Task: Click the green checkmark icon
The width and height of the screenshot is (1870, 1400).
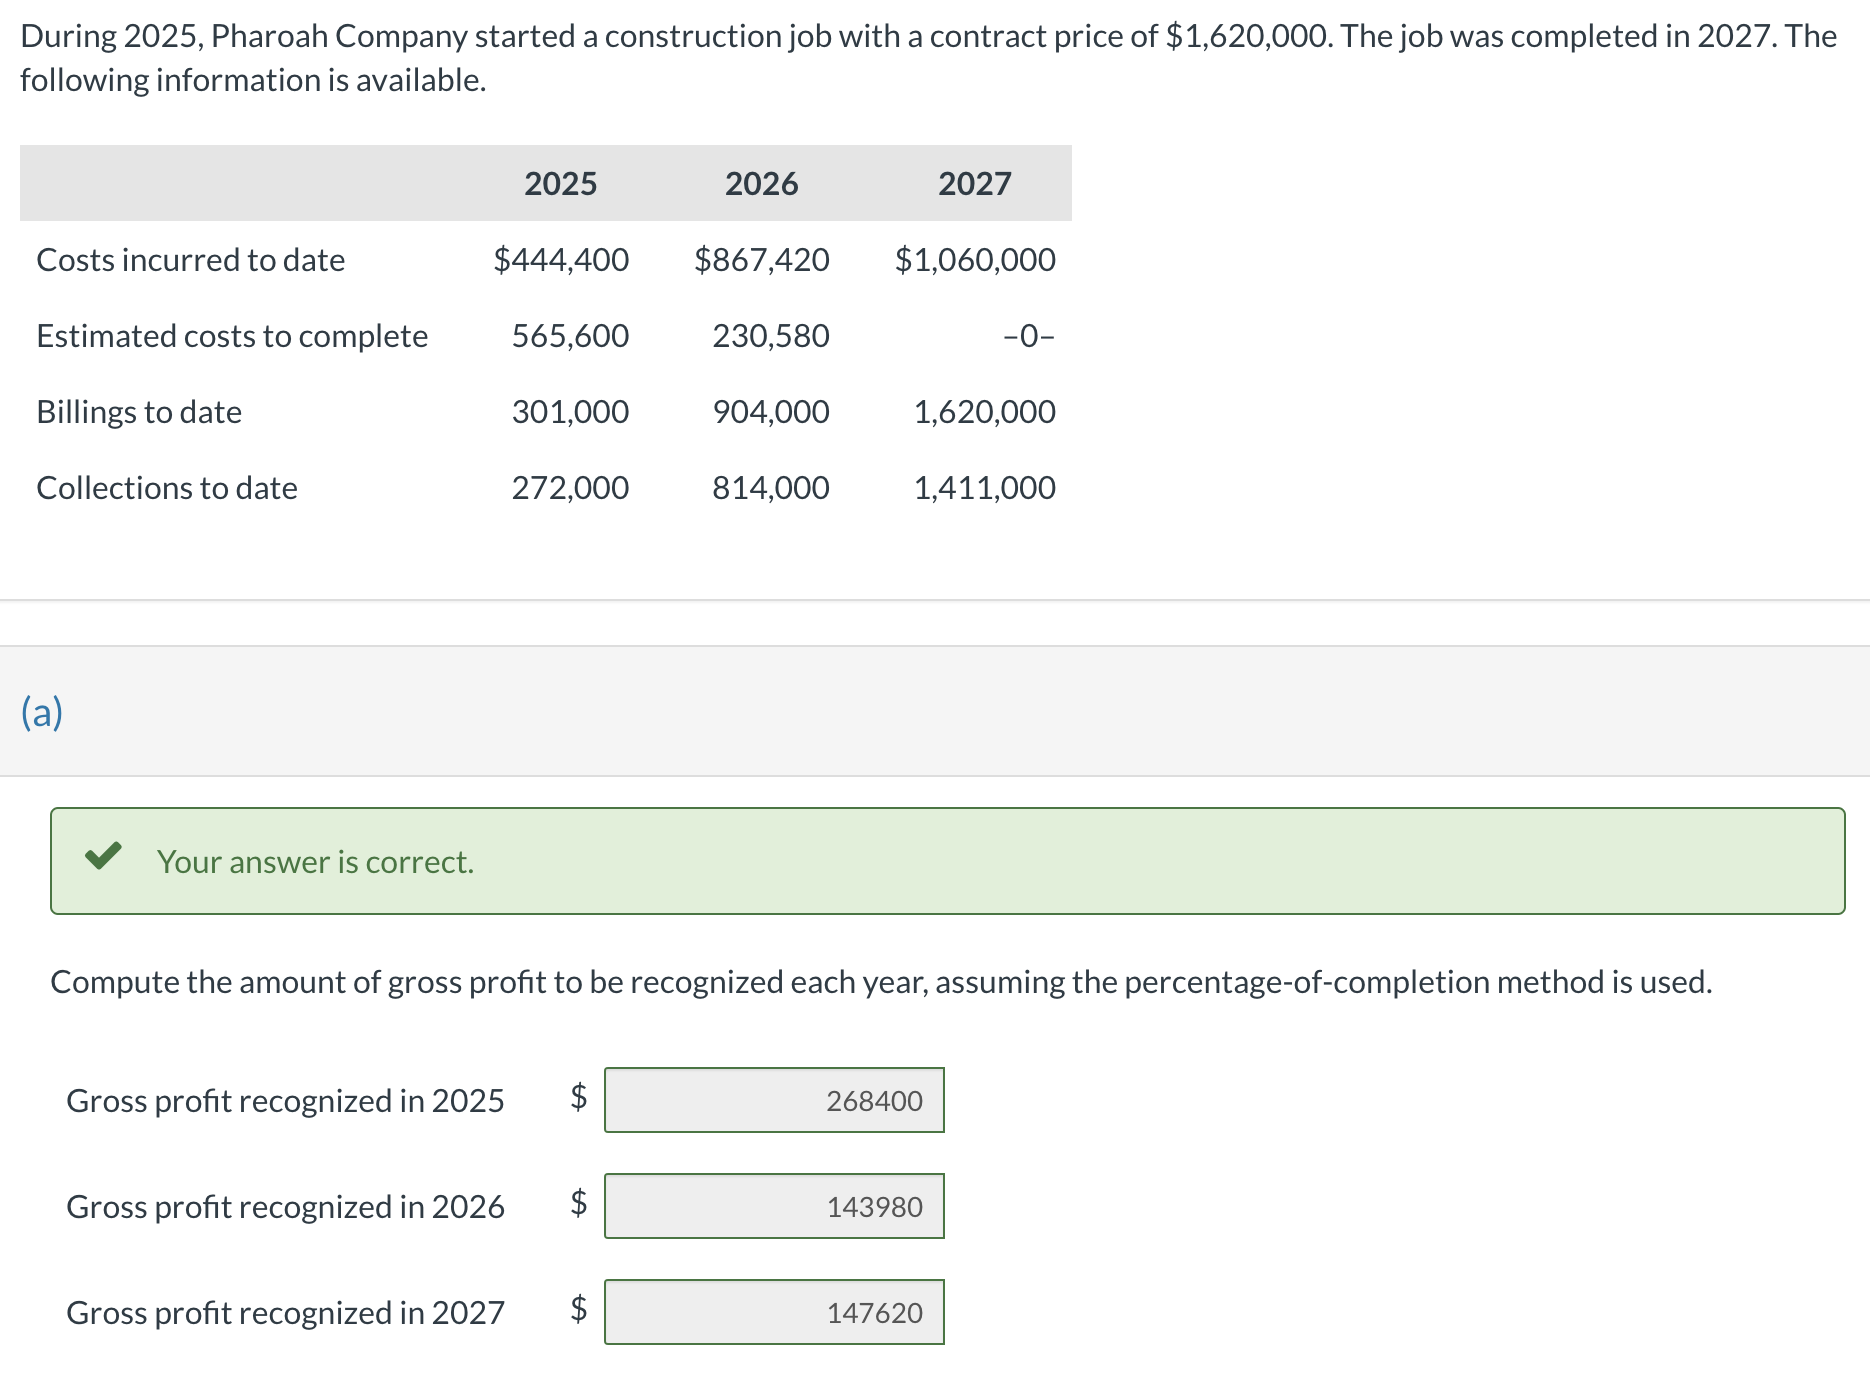Action: click(x=103, y=857)
